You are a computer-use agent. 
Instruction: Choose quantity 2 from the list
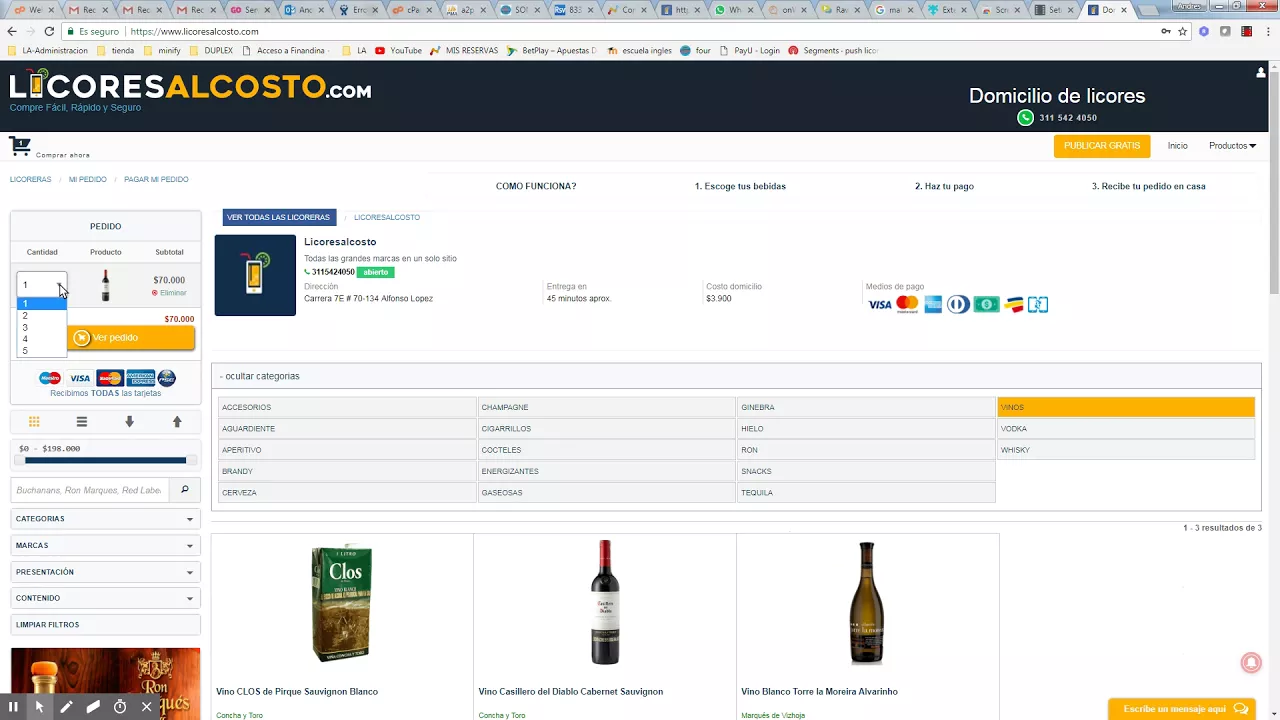coord(42,316)
